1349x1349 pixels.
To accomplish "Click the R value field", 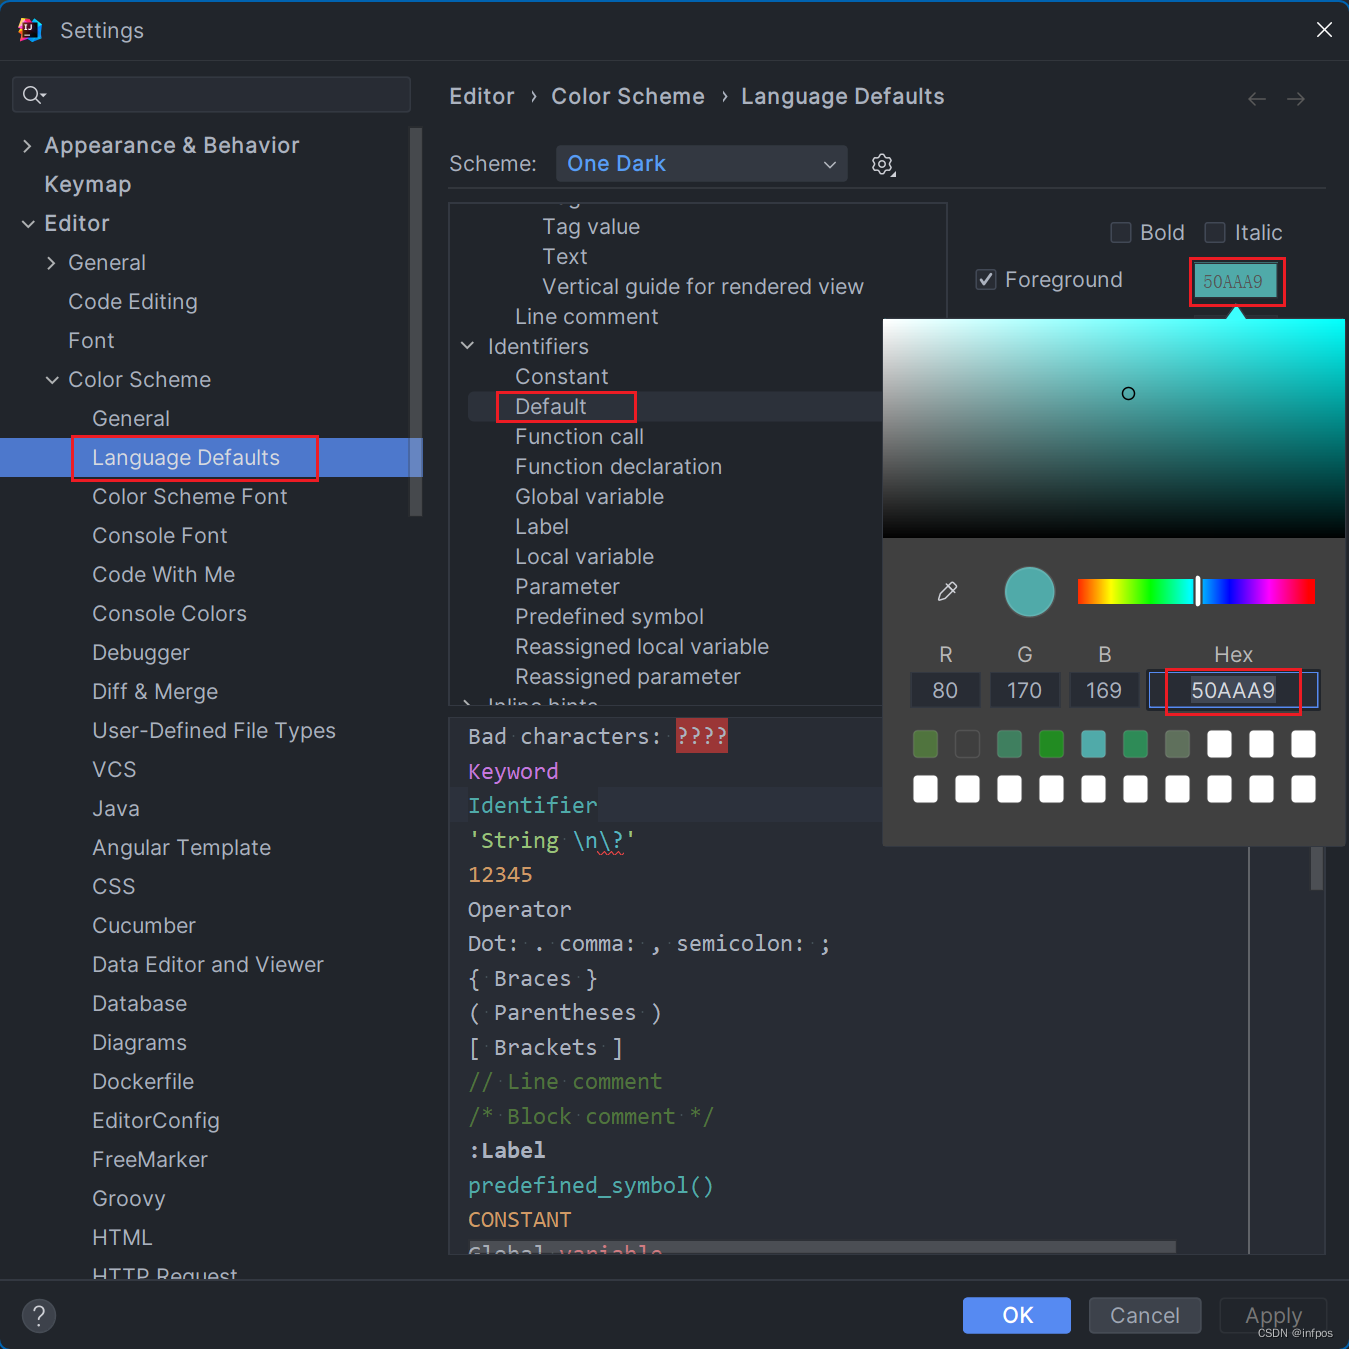I will click(945, 690).
